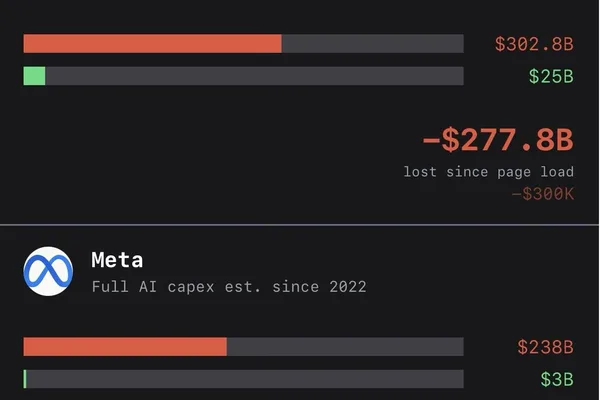Click the Meta logo icon
Image resolution: width=600 pixels, height=400 pixels.
48,271
